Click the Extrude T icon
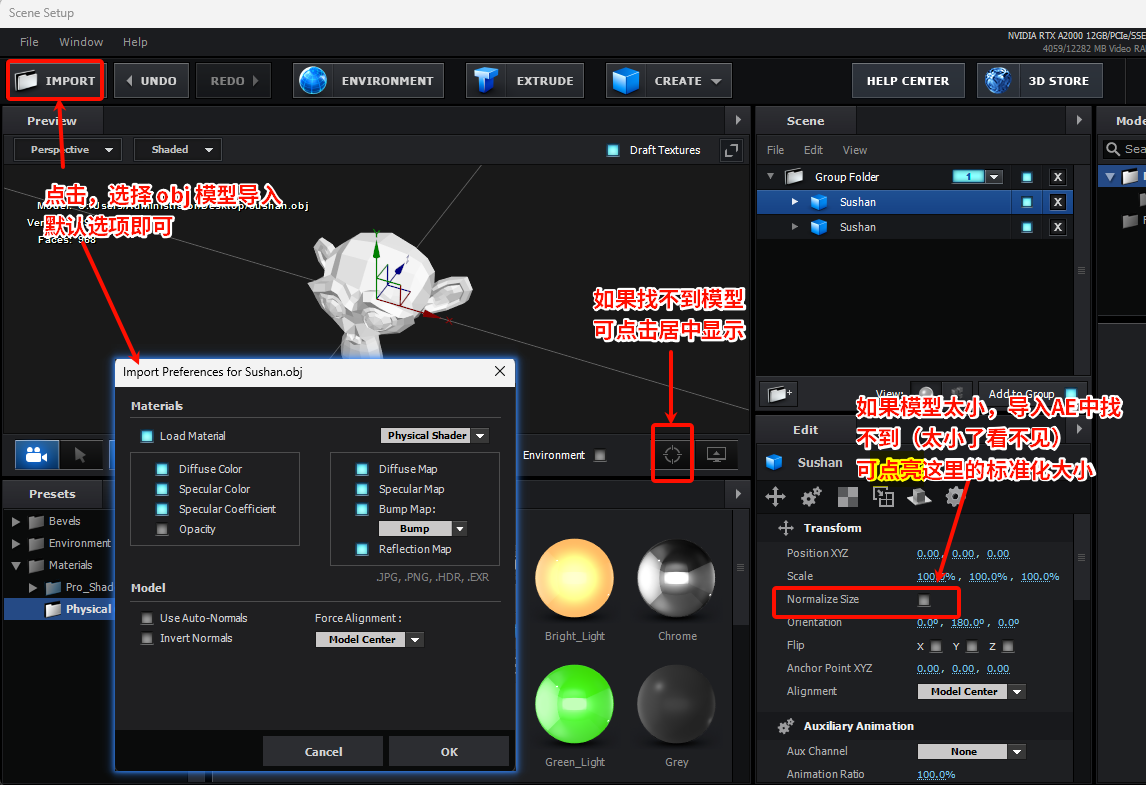The image size is (1146, 785). (485, 80)
